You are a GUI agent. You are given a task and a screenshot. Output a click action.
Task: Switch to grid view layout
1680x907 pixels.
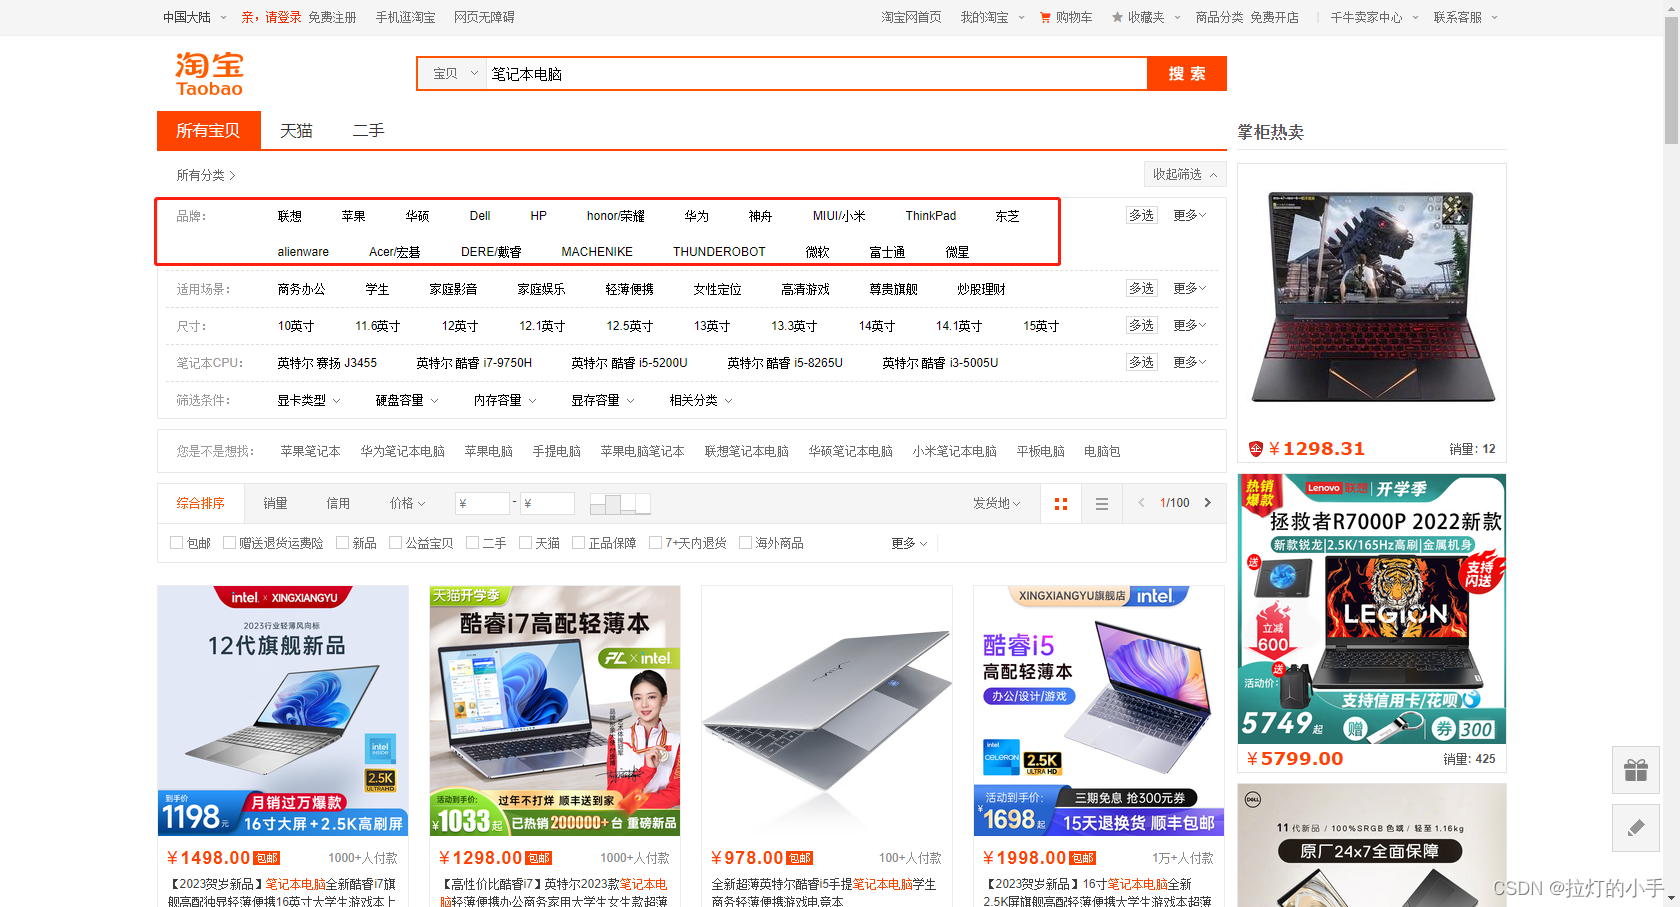[x=1061, y=503]
